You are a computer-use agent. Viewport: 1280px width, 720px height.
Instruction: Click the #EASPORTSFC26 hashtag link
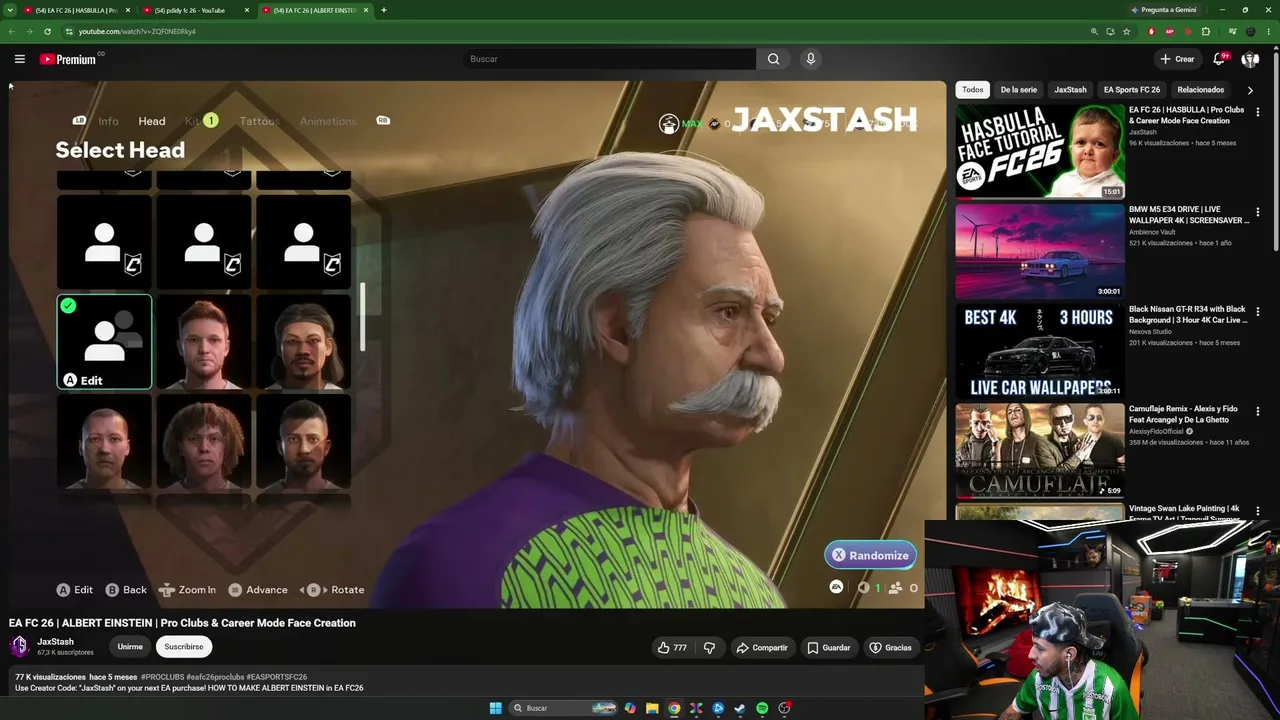click(x=277, y=677)
